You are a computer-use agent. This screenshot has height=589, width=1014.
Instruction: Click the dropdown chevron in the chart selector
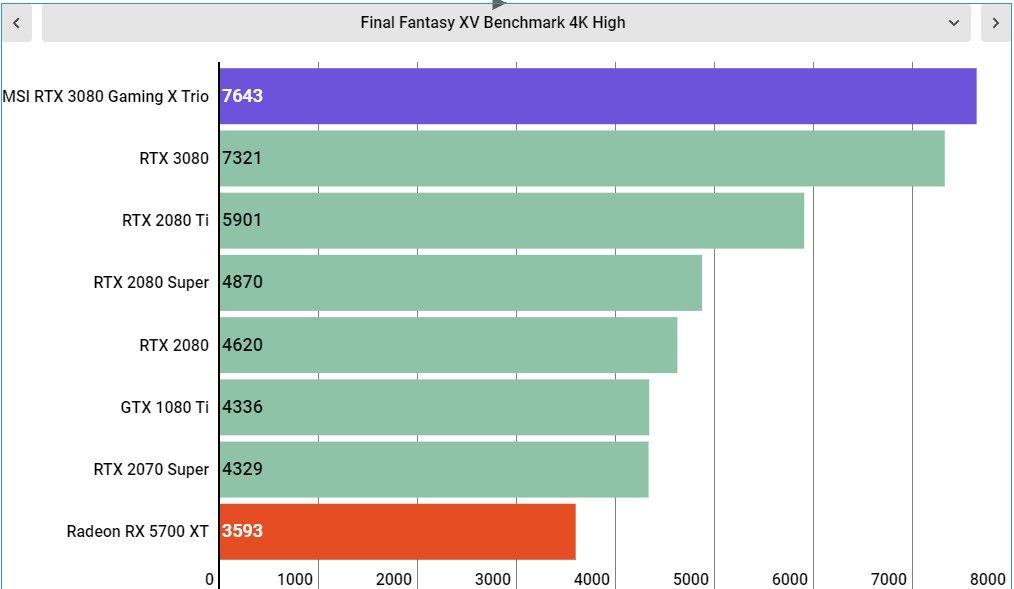pos(953,23)
